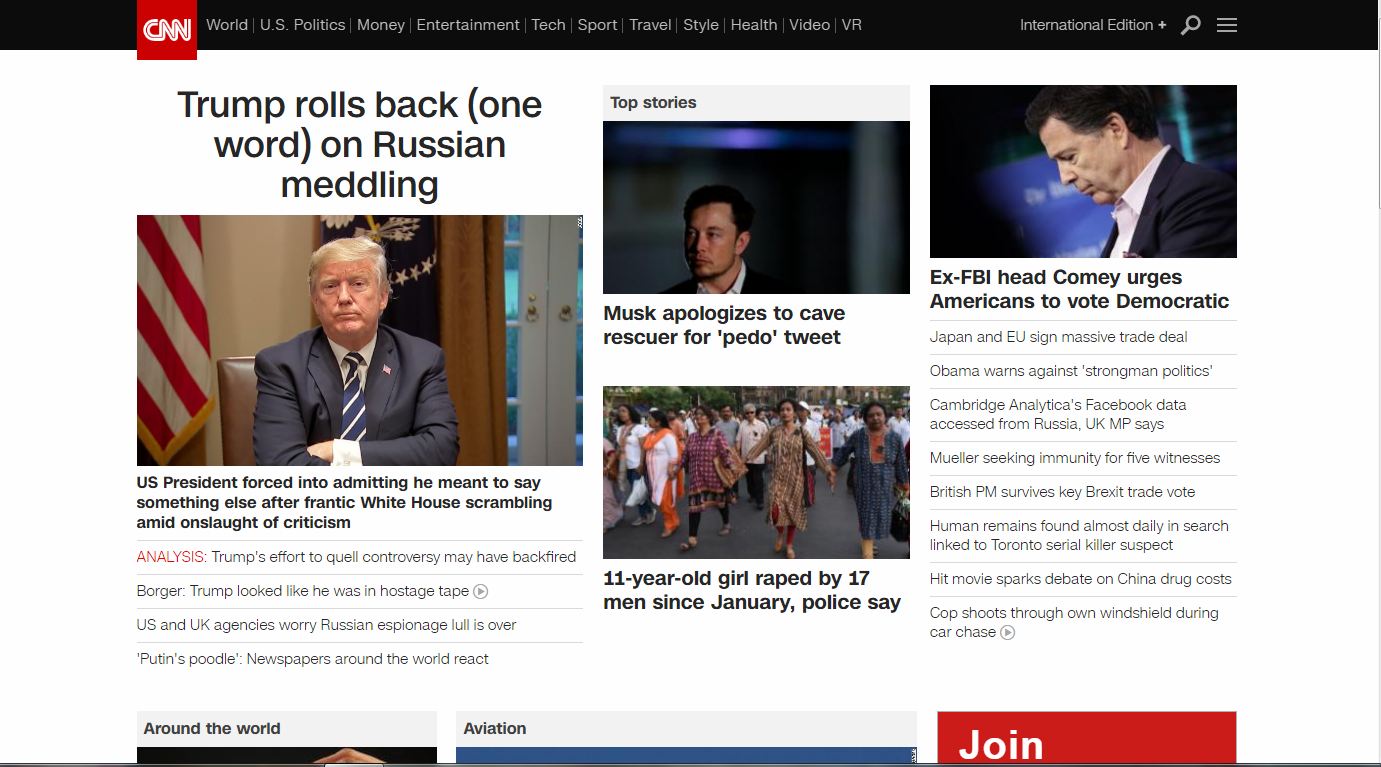The image size is (1381, 767).
Task: Click the Elon Musk story image
Action: click(756, 207)
